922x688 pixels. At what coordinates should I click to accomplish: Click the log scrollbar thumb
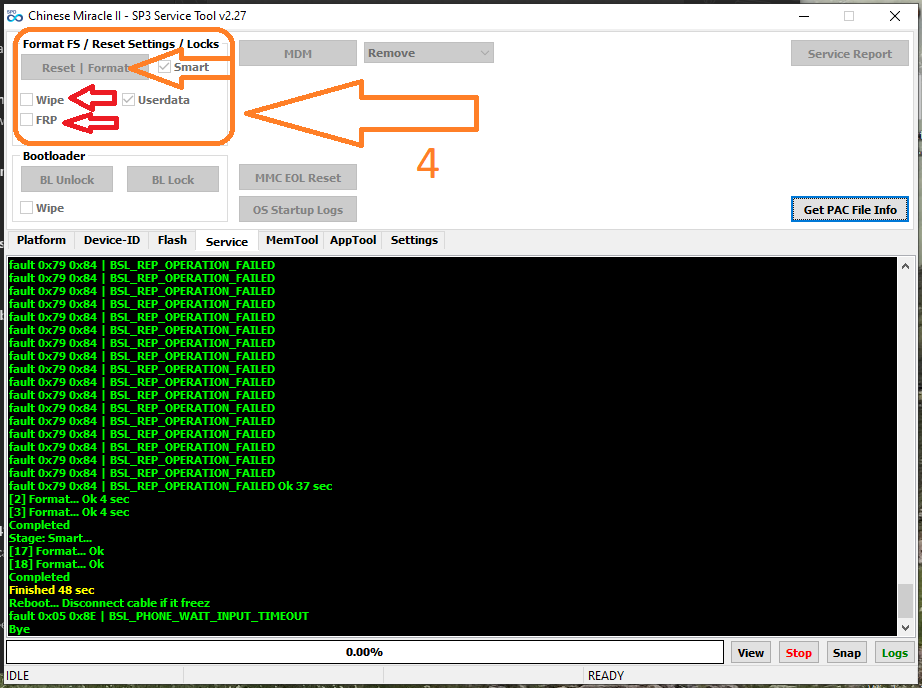(x=906, y=601)
